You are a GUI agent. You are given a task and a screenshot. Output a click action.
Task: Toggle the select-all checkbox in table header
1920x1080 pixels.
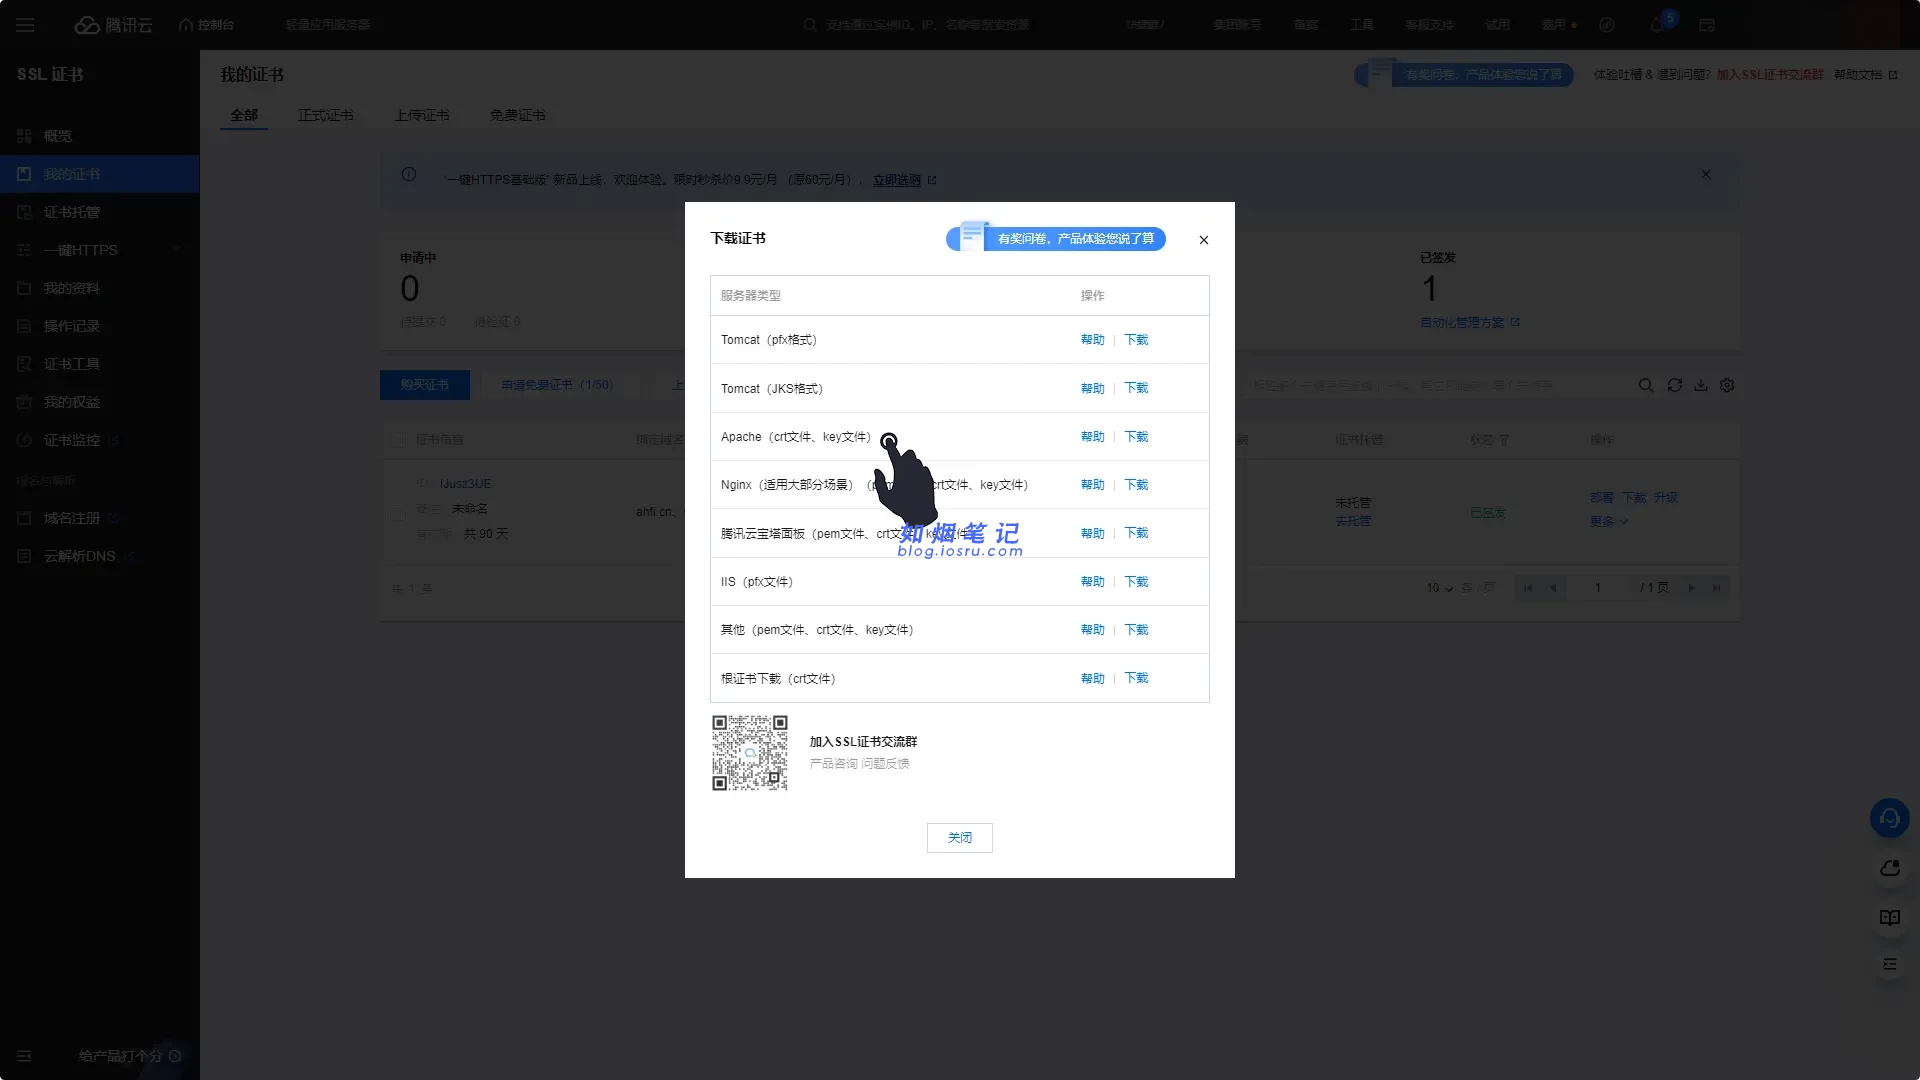(398, 440)
